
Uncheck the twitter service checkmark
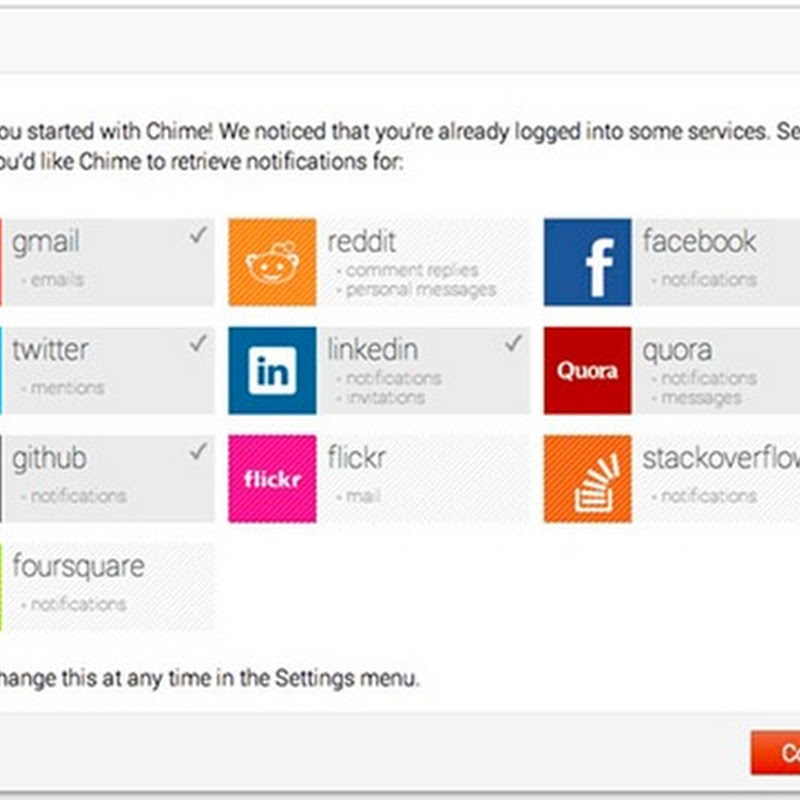click(198, 343)
